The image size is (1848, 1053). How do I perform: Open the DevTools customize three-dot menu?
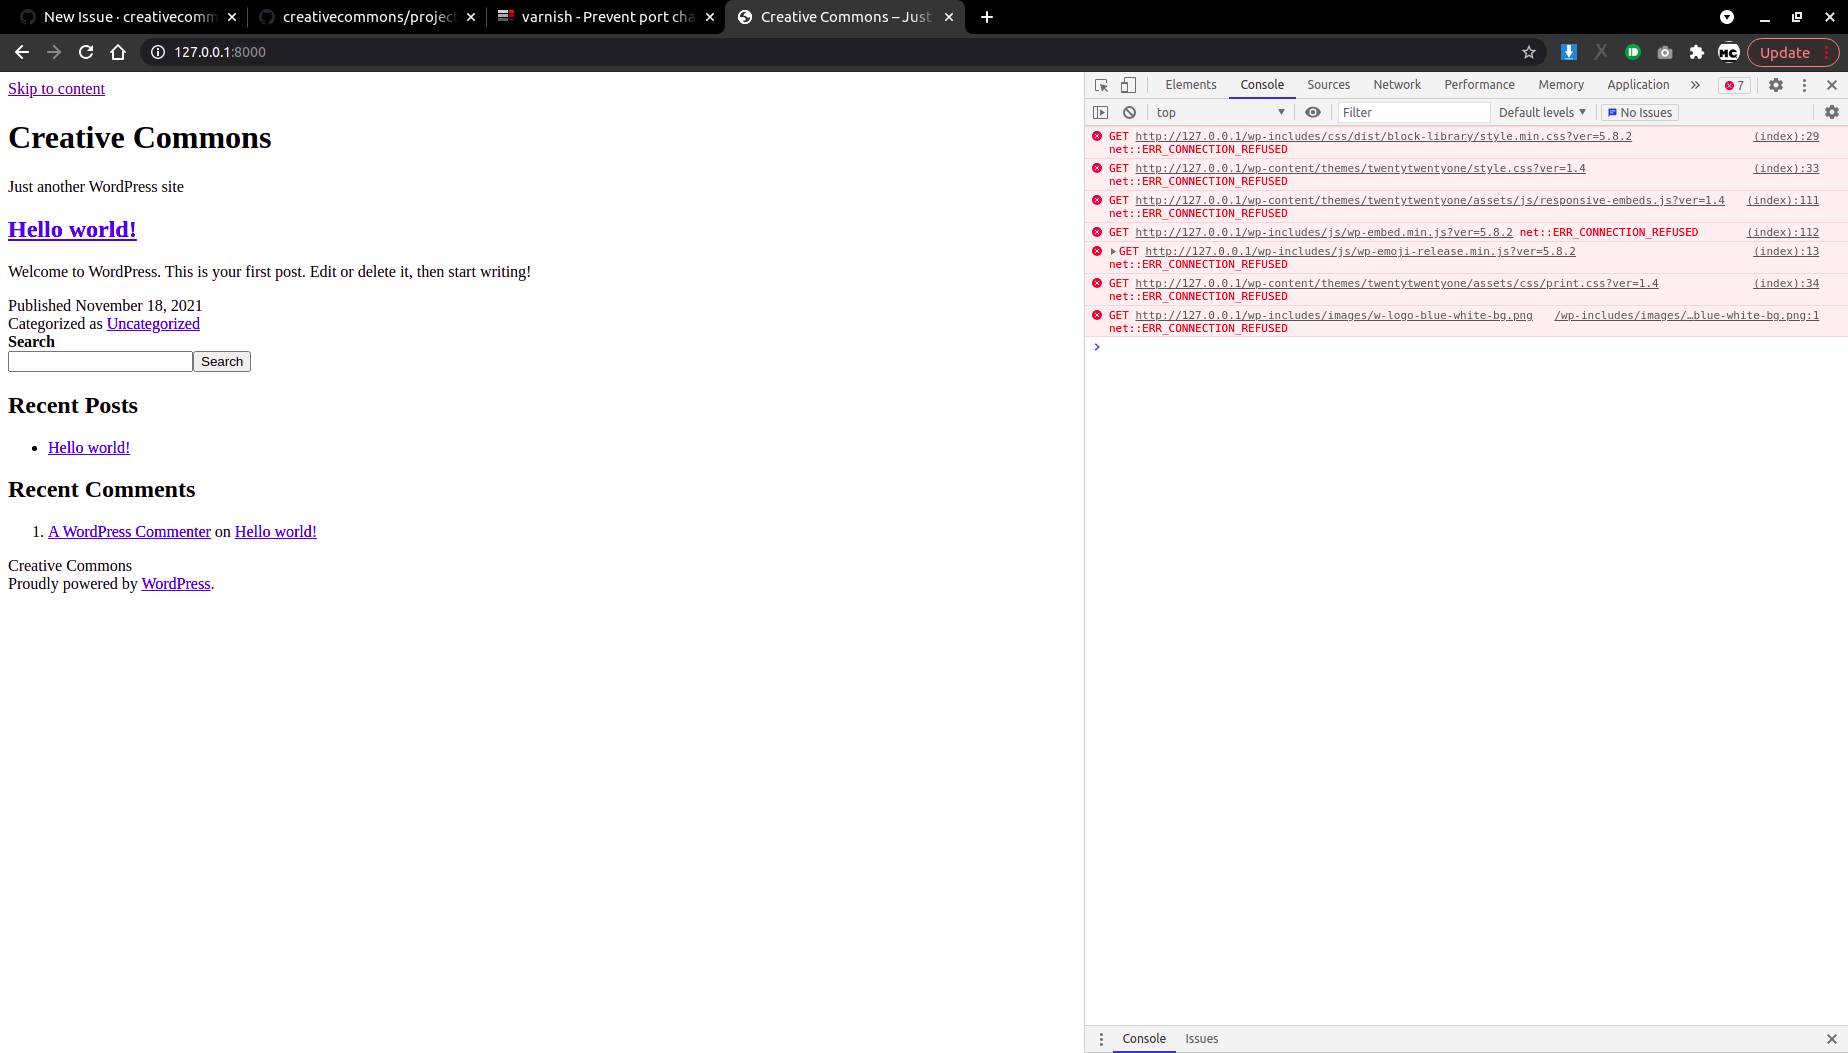point(1804,85)
